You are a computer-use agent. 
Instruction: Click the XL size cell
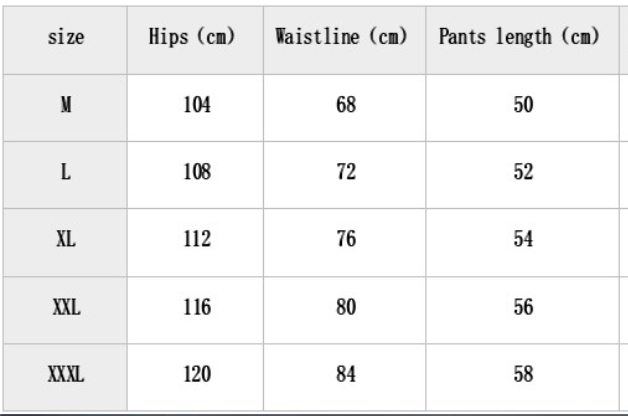[66, 240]
